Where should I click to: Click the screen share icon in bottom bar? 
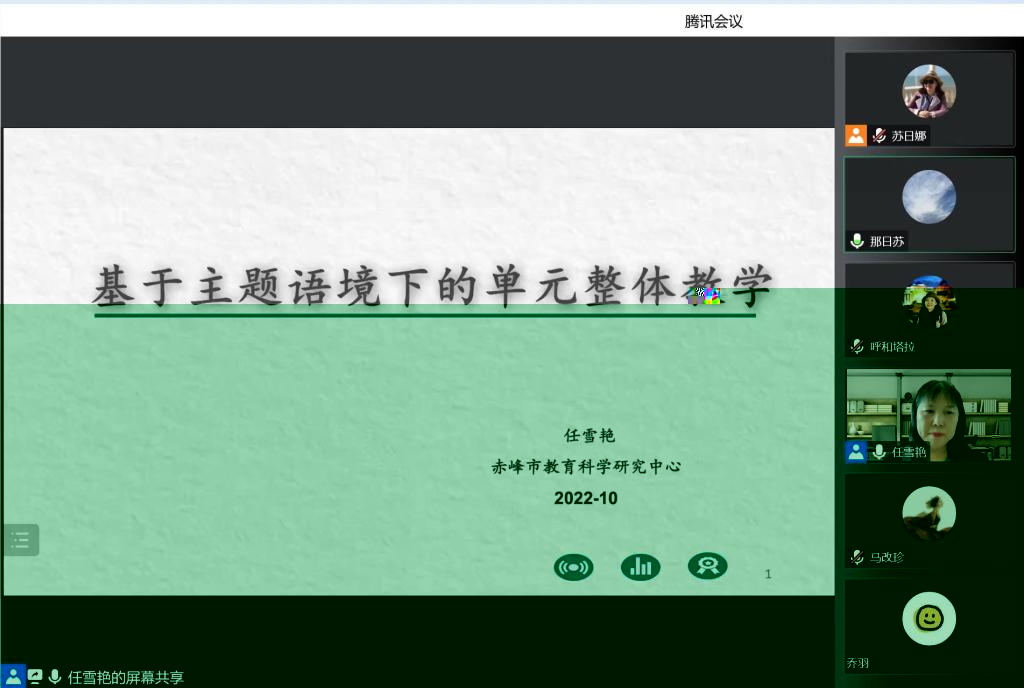click(35, 677)
